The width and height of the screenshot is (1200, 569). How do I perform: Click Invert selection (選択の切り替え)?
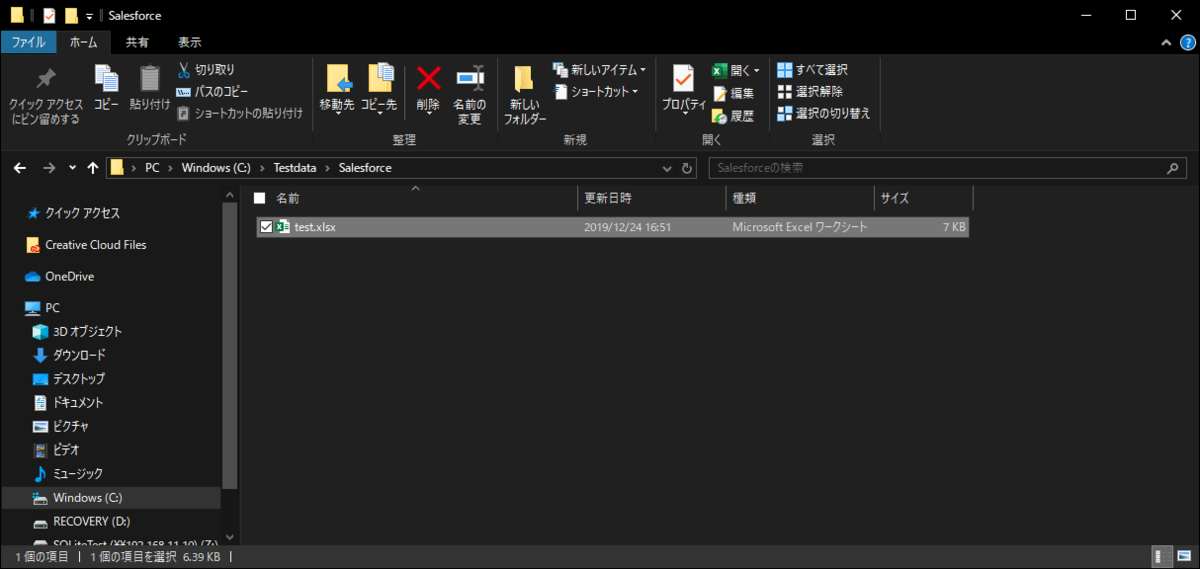824,113
